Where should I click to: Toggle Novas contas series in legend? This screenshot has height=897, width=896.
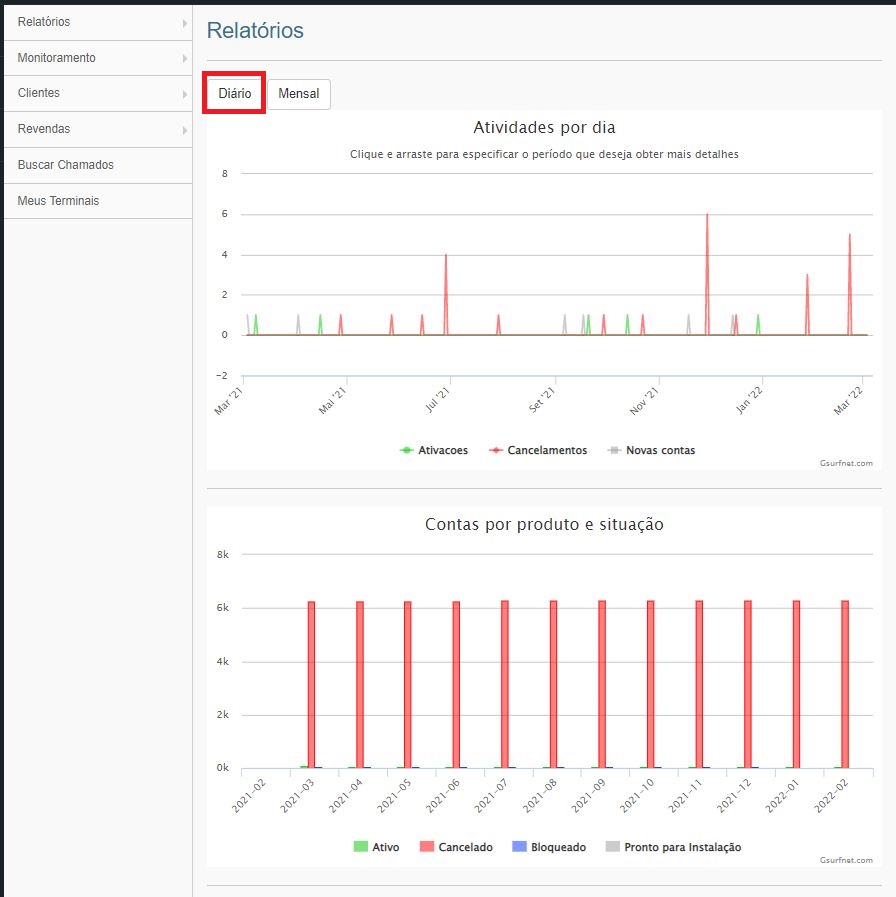coord(659,450)
